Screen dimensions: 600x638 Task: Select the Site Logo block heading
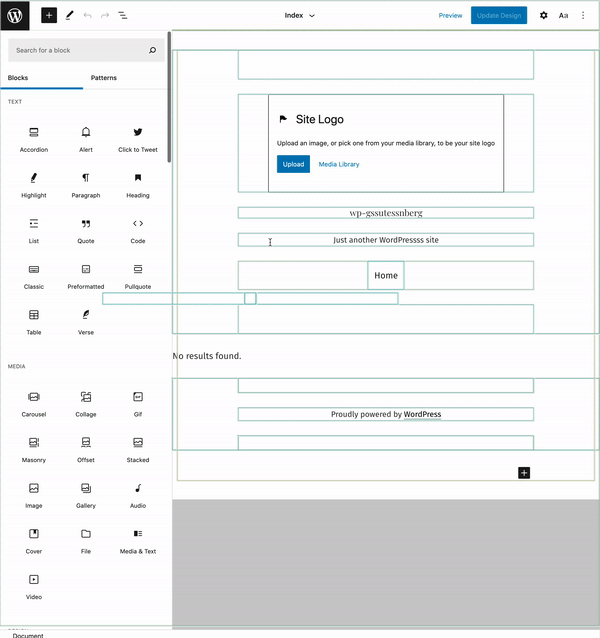320,119
